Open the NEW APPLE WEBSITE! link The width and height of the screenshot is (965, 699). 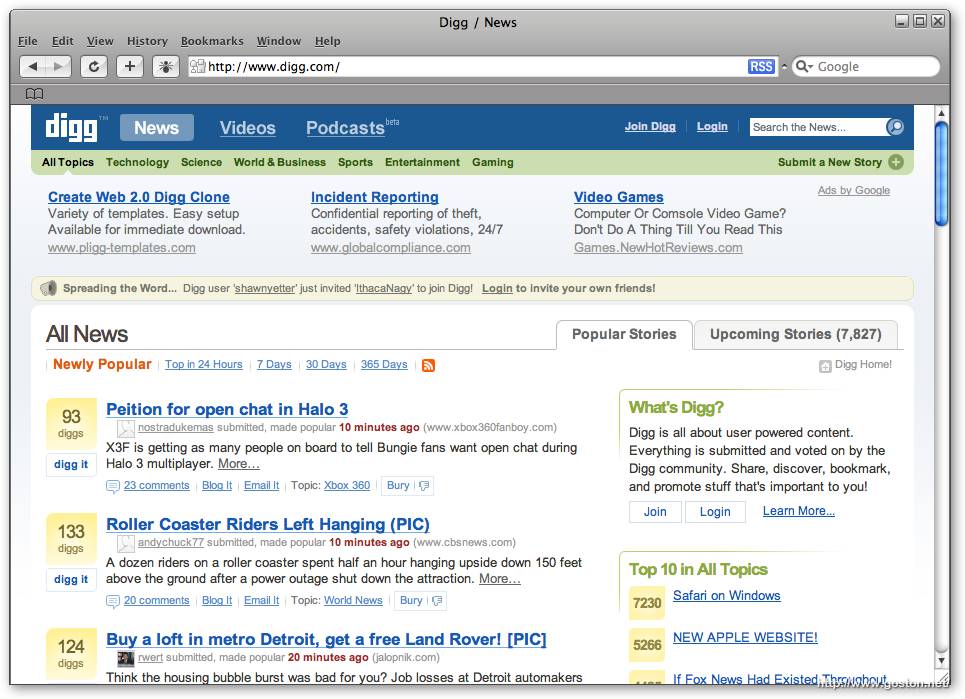[x=745, y=637]
